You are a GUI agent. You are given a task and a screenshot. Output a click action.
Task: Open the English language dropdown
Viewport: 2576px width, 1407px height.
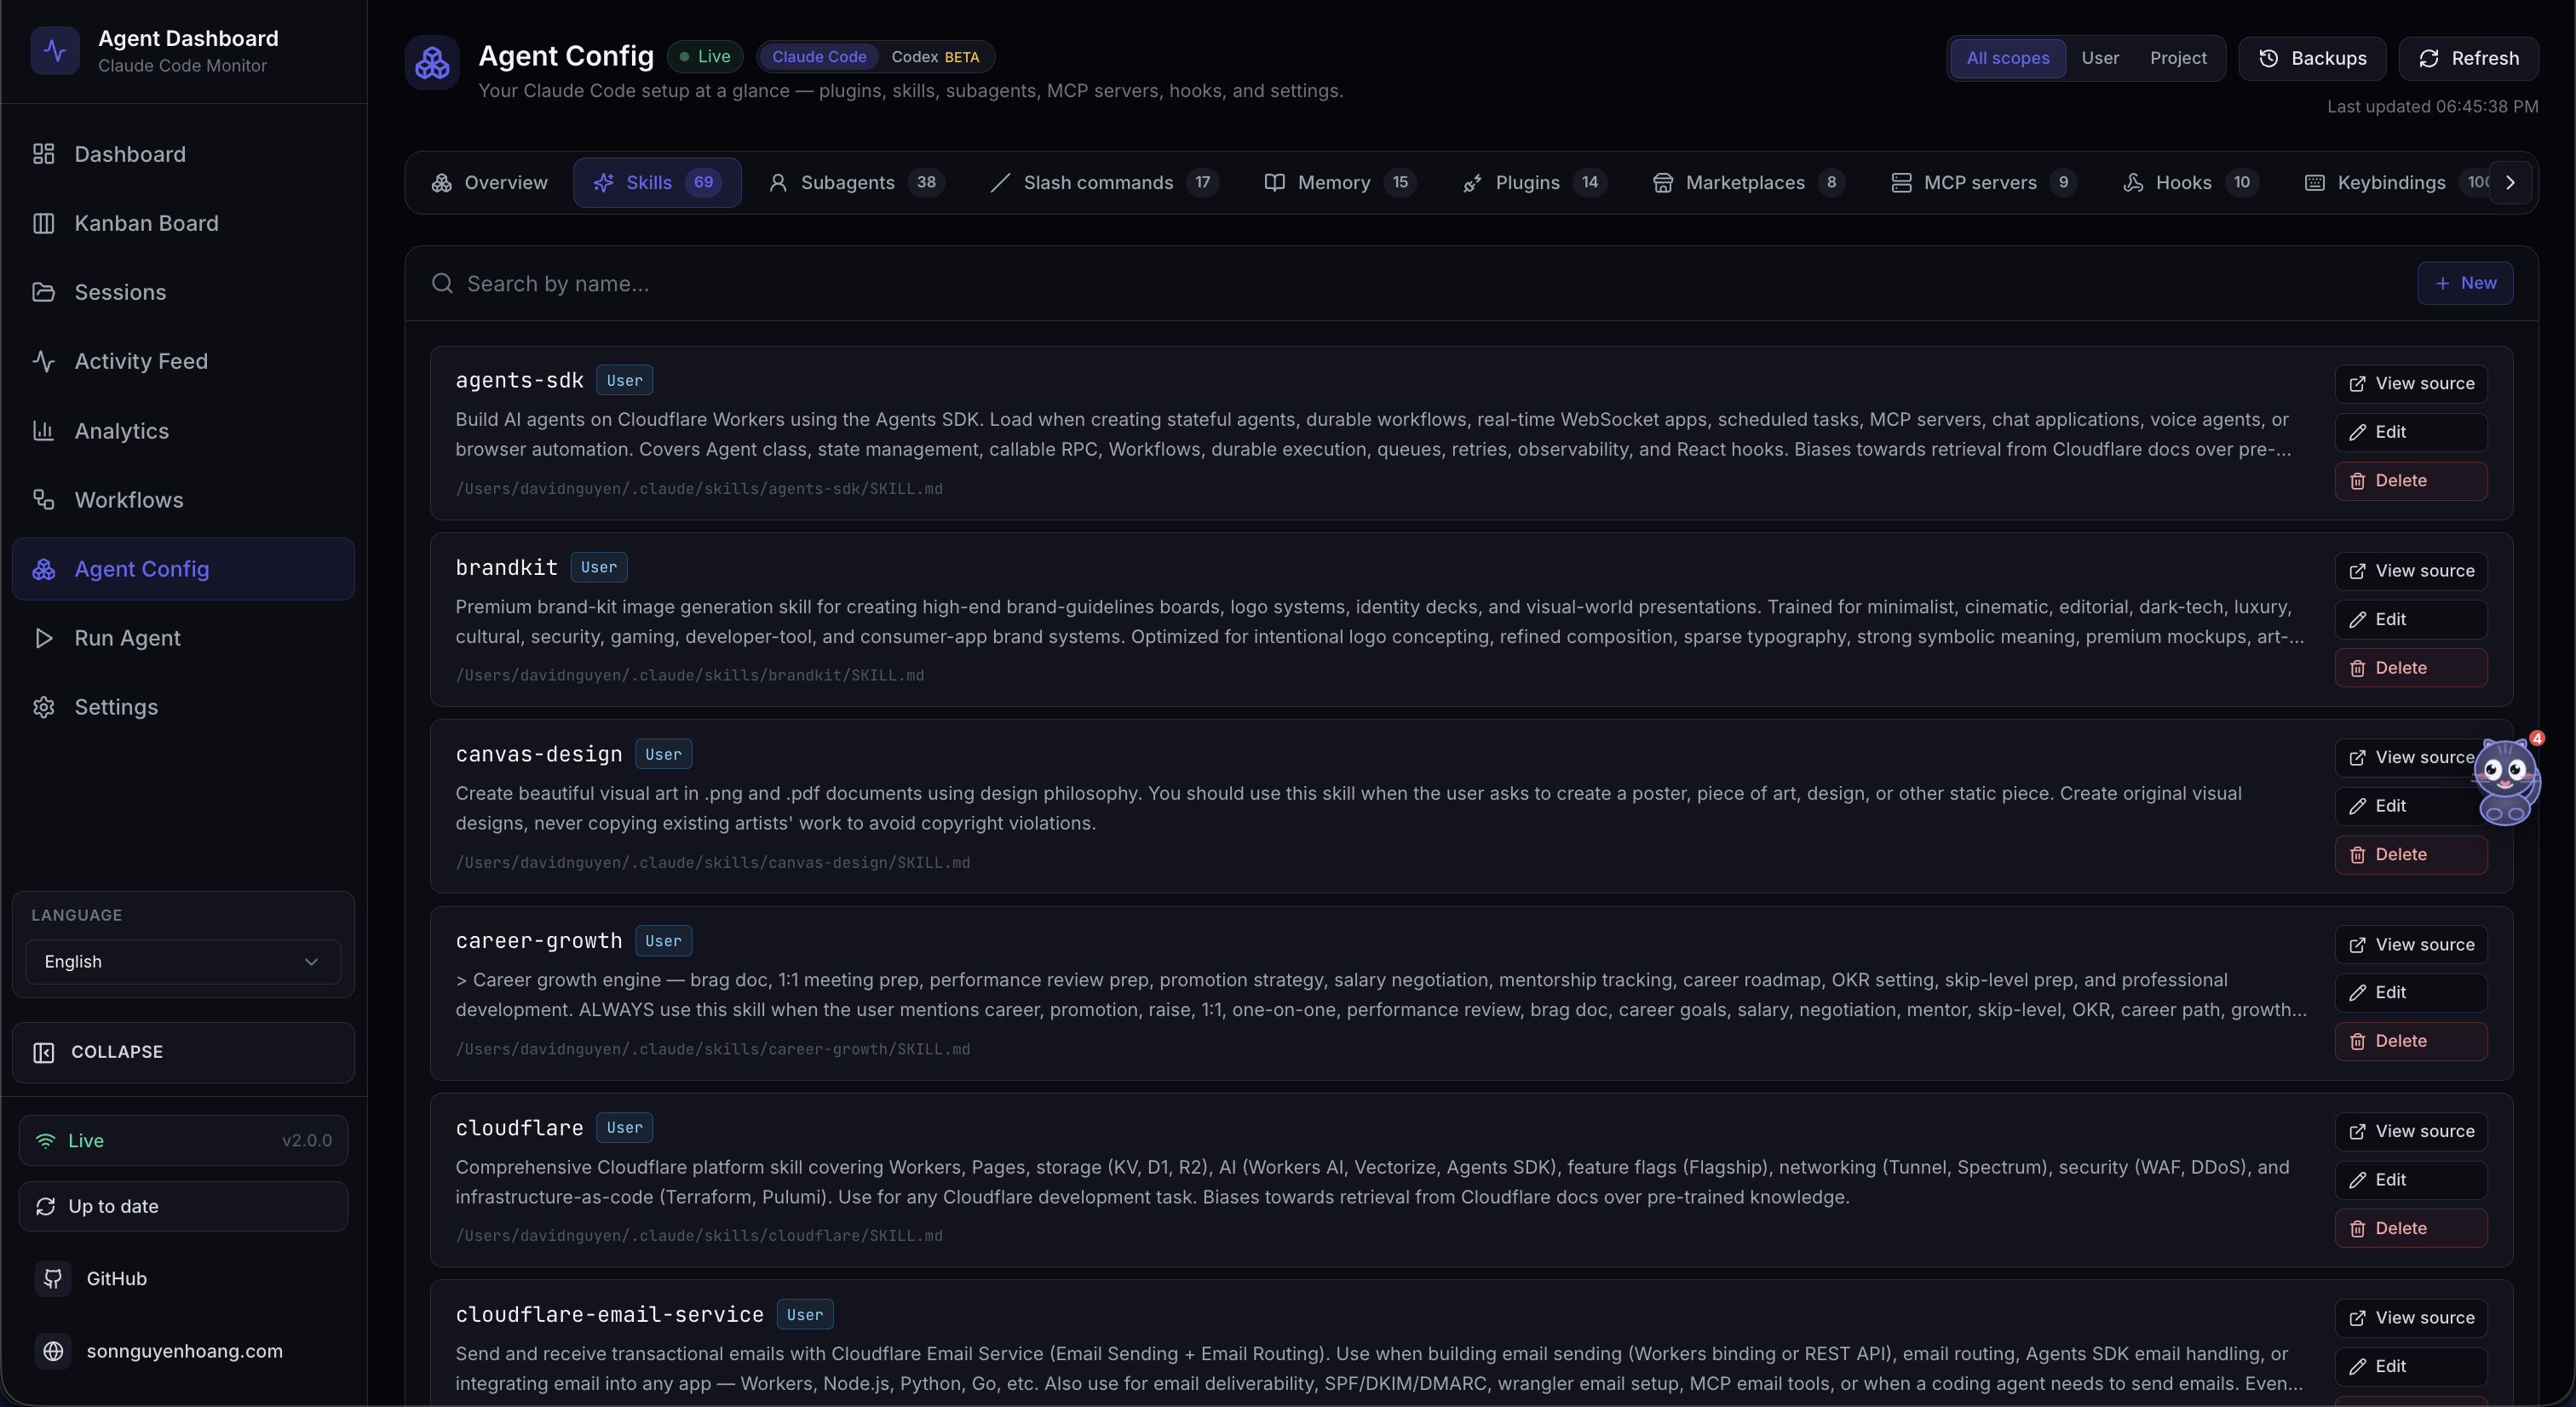click(183, 961)
